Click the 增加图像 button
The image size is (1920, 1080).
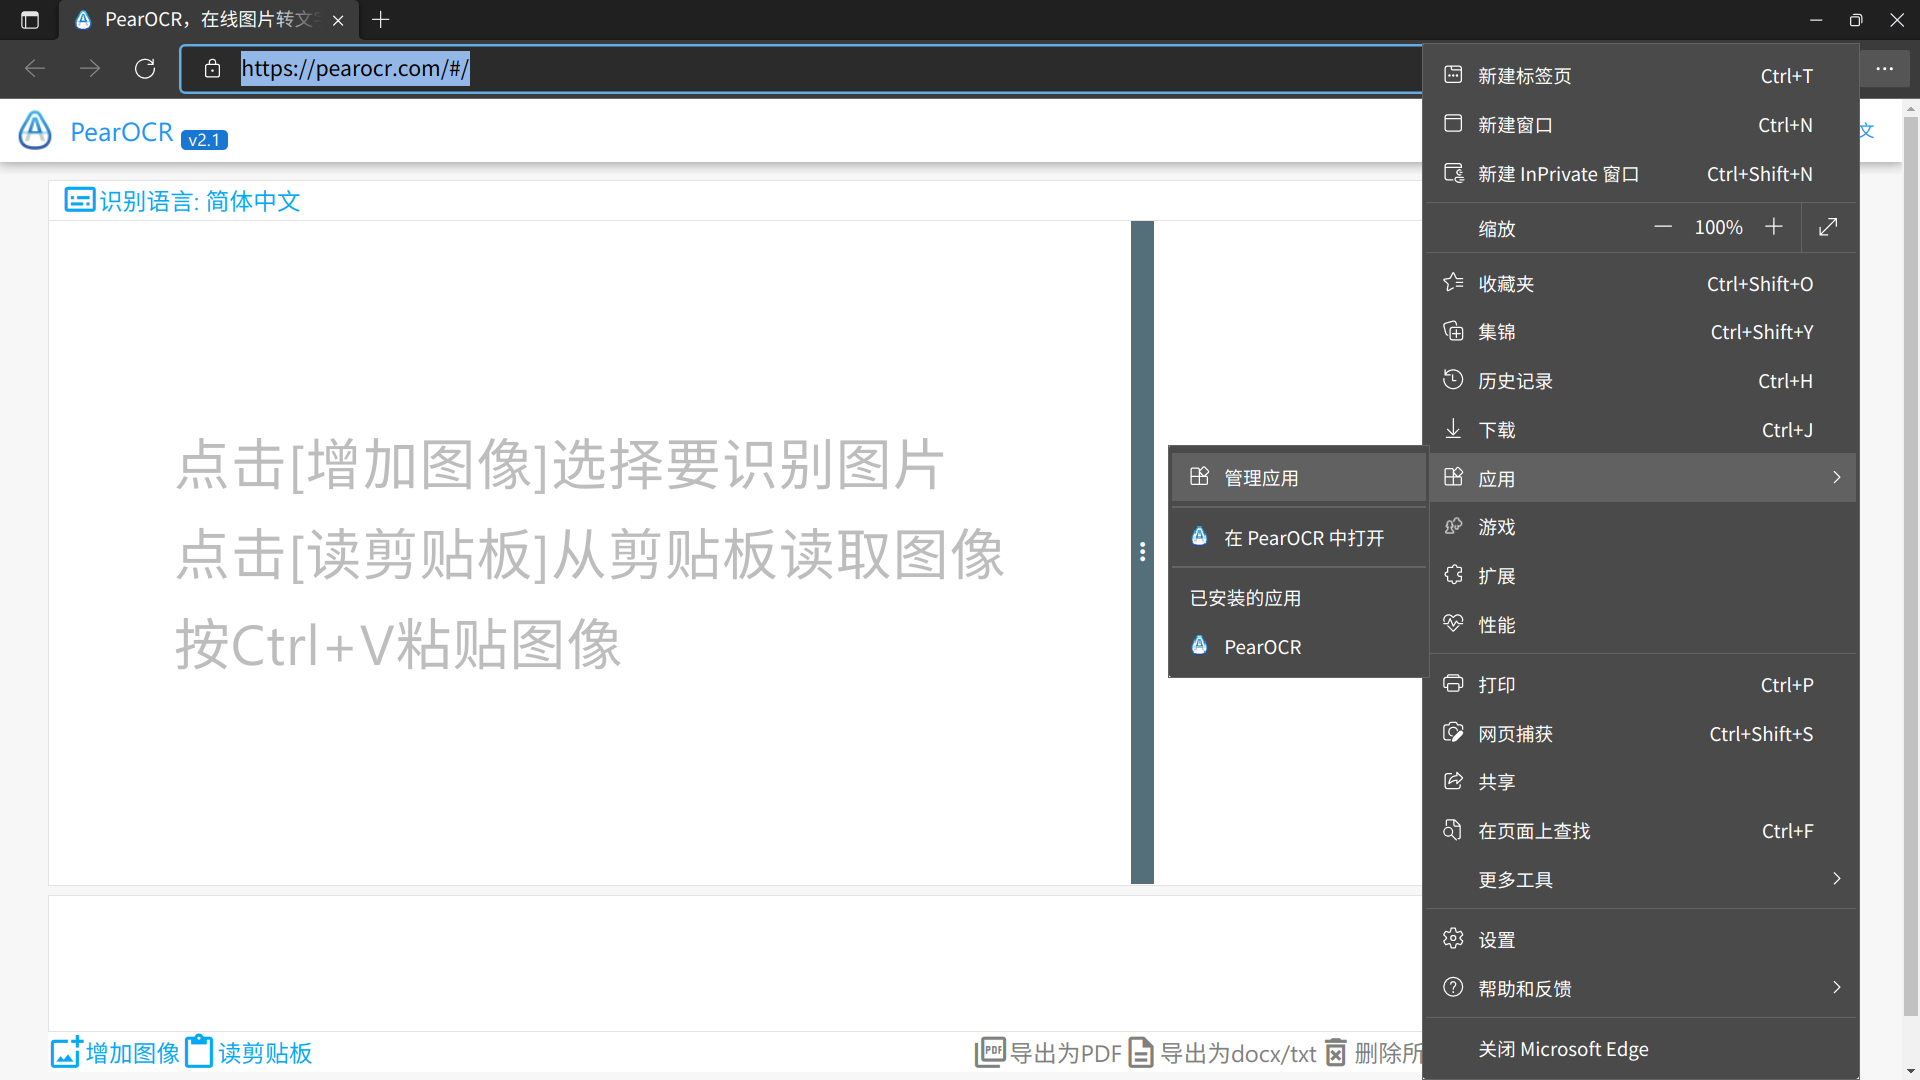(113, 1052)
